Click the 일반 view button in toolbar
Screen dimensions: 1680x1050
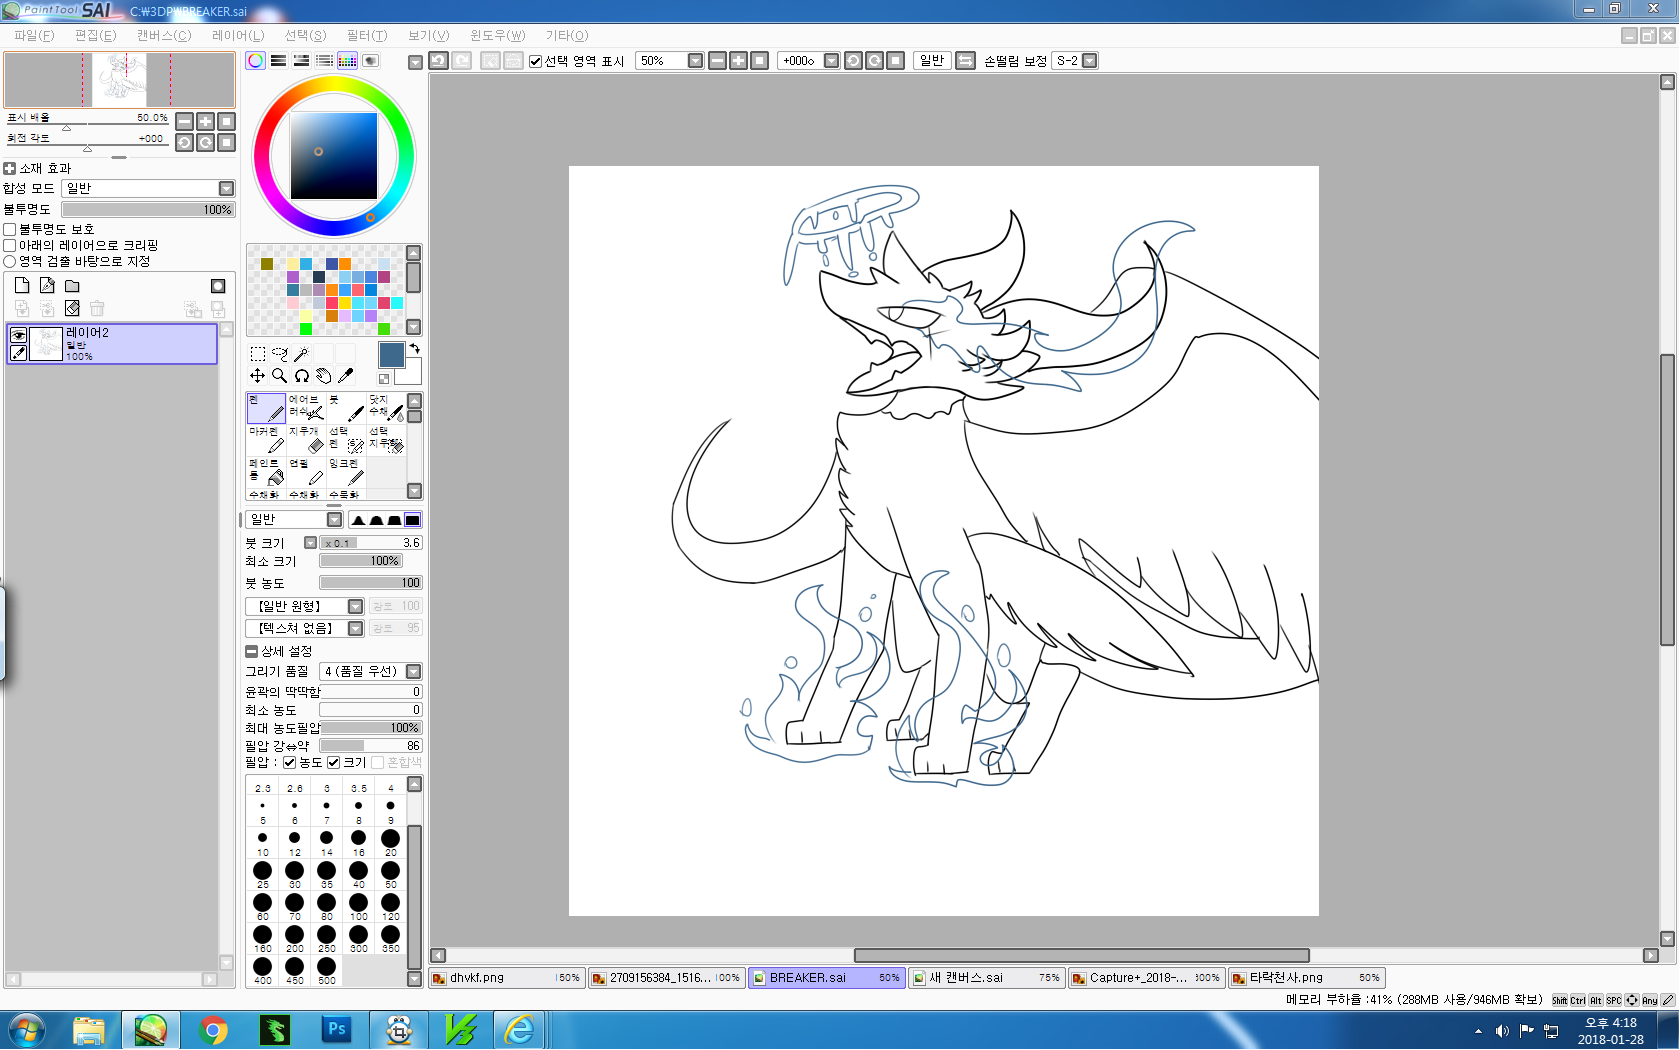(x=932, y=61)
